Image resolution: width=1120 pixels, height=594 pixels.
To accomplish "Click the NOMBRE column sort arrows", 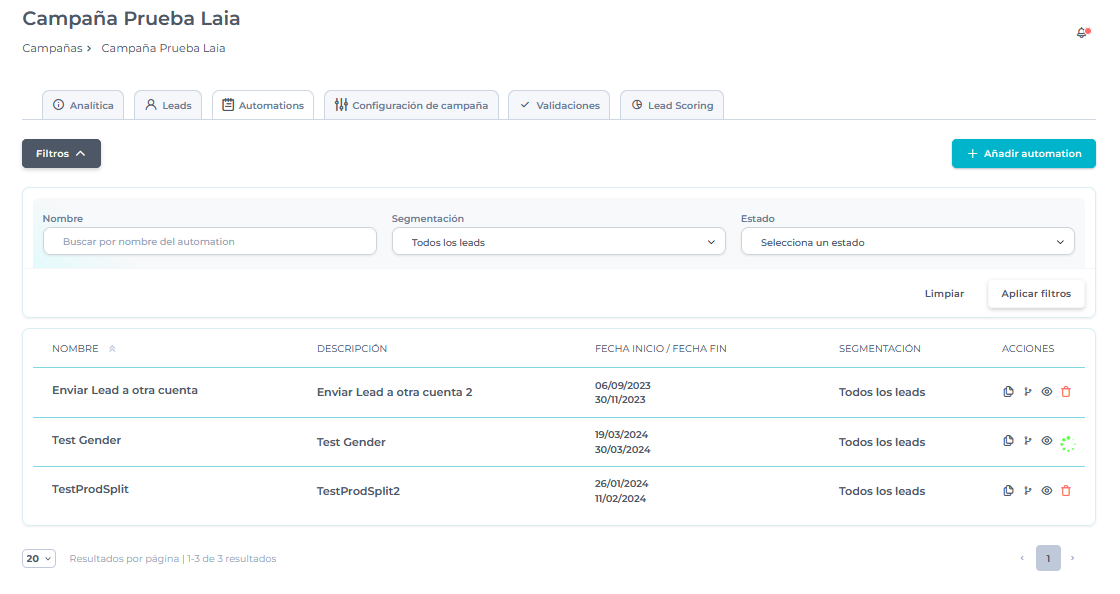I will pyautogui.click(x=112, y=349).
